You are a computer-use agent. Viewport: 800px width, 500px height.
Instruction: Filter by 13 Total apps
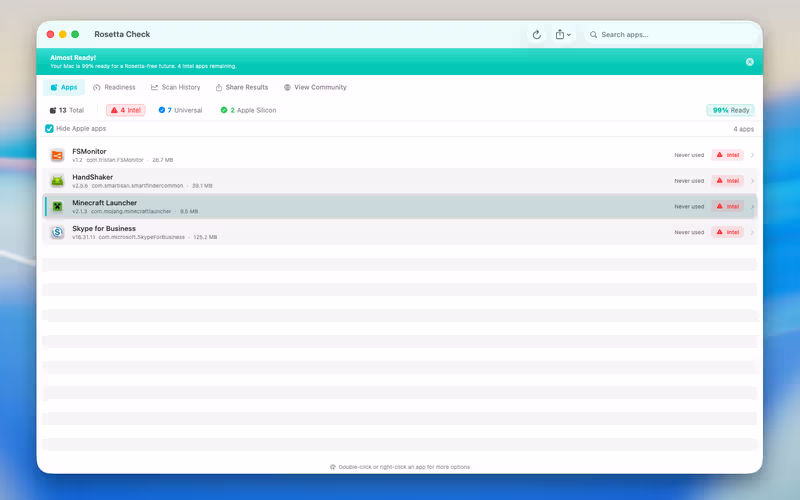pyautogui.click(x=67, y=110)
